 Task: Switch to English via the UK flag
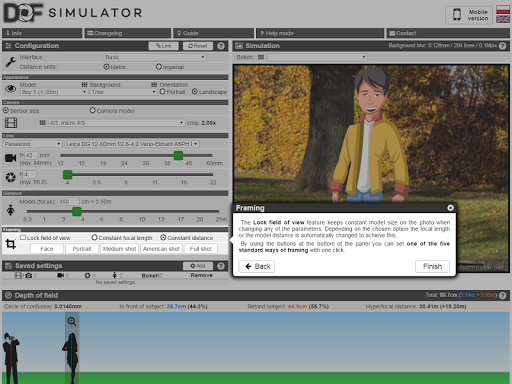point(503,19)
